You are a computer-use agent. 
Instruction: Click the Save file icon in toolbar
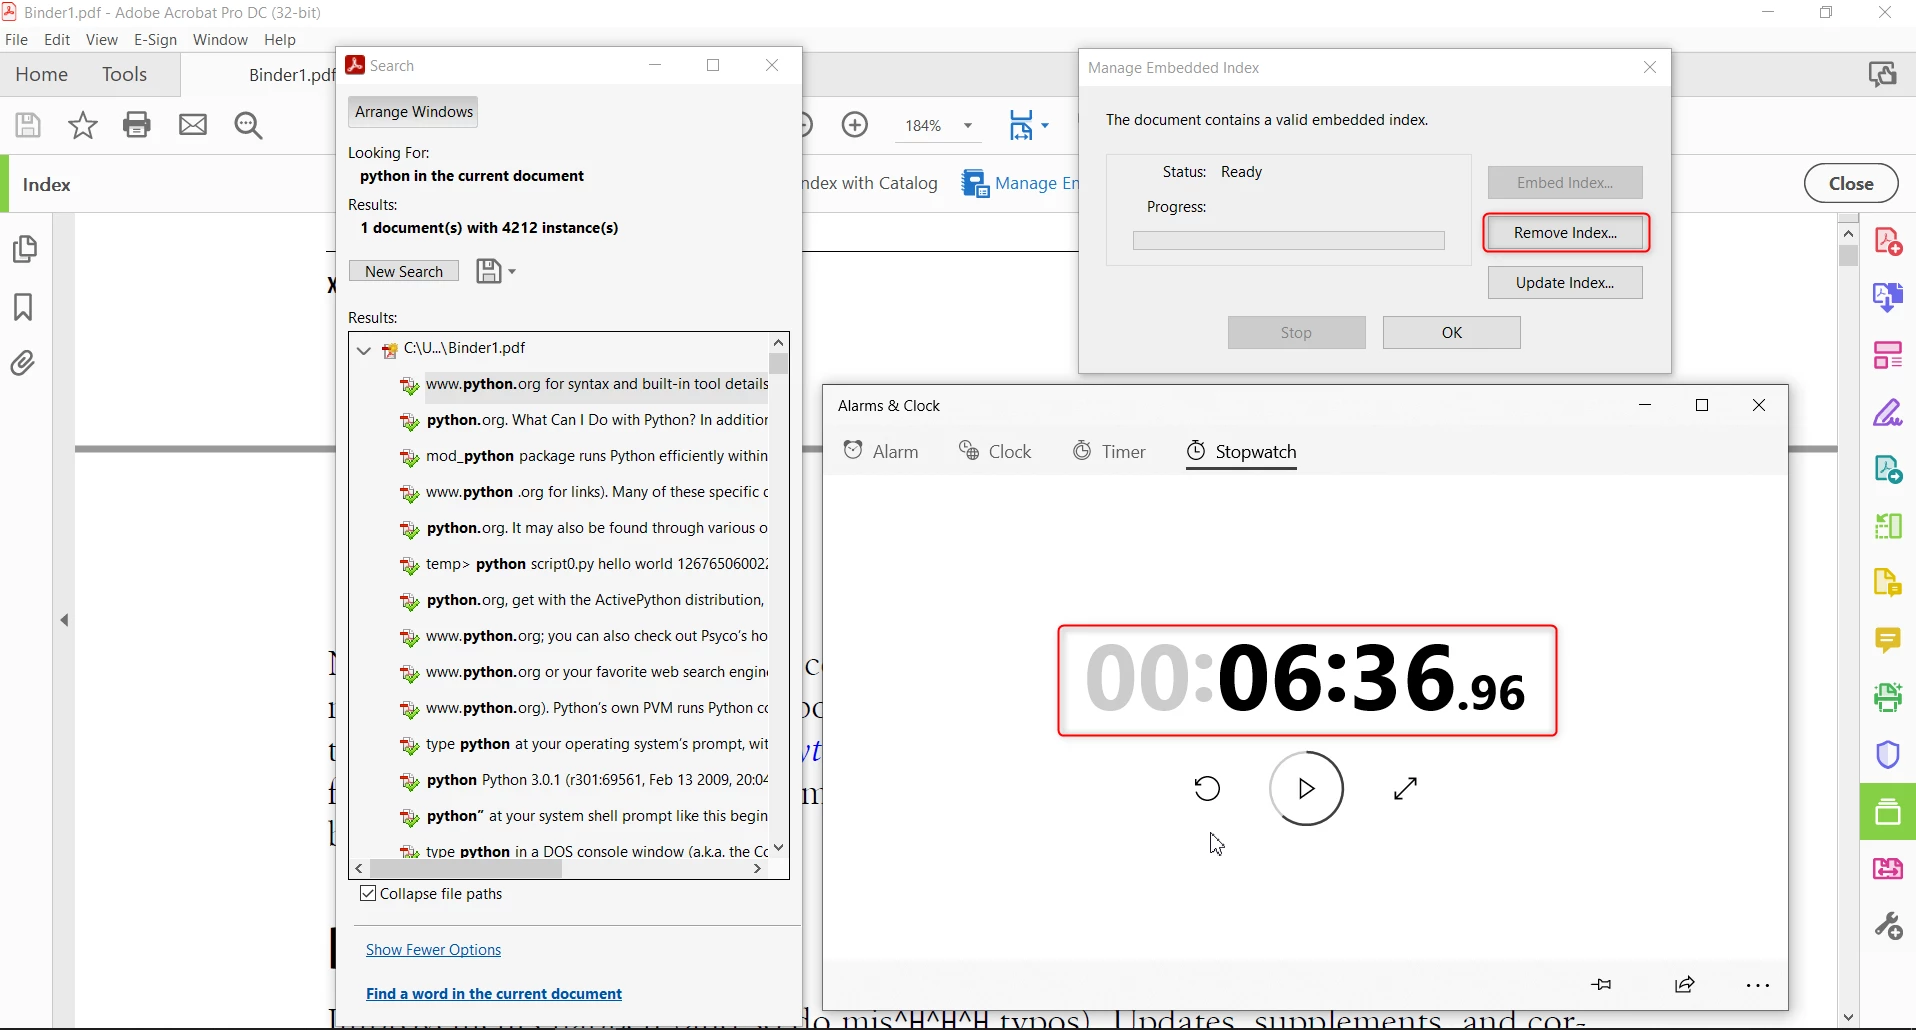28,125
